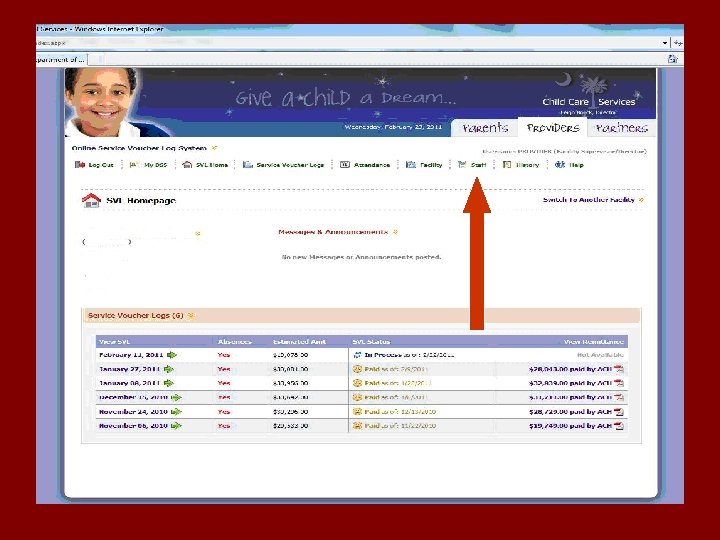Viewport: 720px width, 540px height.
Task: Click green arrow beside January 27, 2011
Action: coord(169,369)
